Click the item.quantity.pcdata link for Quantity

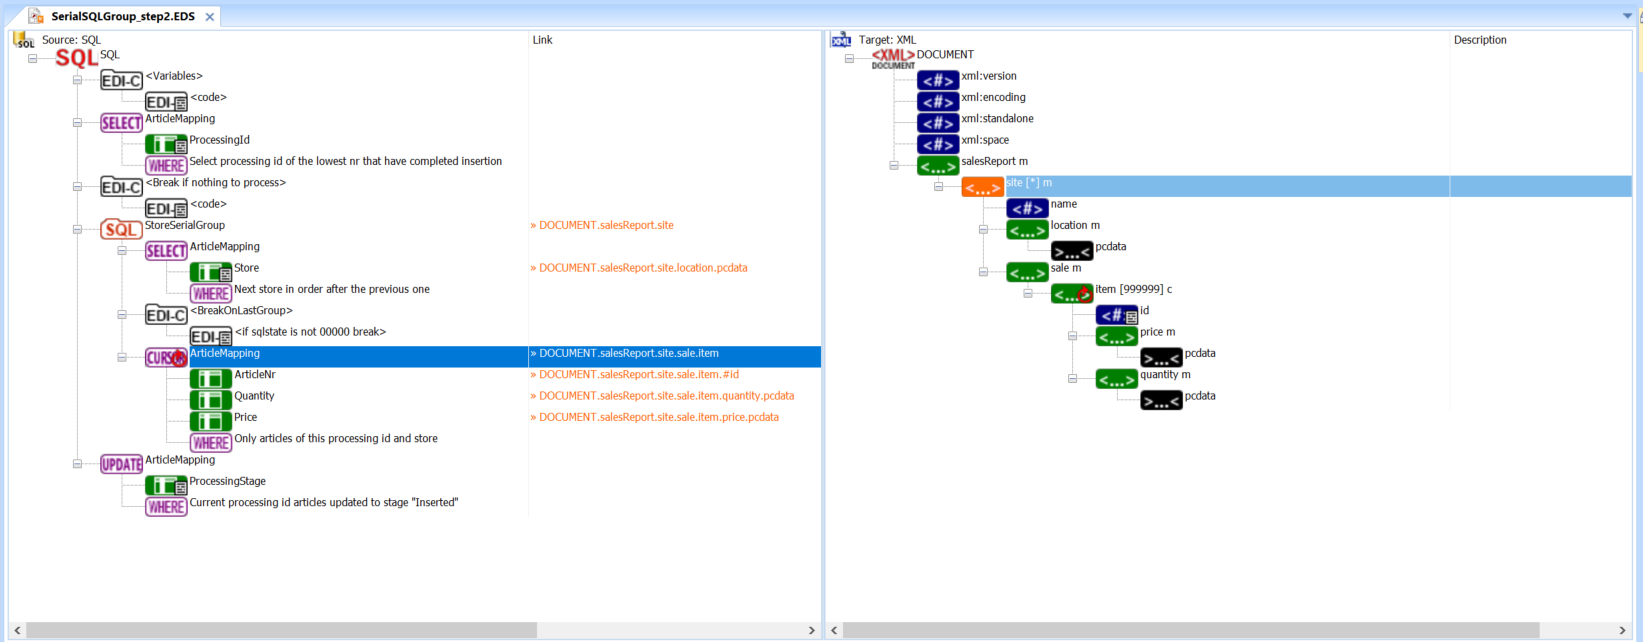click(666, 396)
